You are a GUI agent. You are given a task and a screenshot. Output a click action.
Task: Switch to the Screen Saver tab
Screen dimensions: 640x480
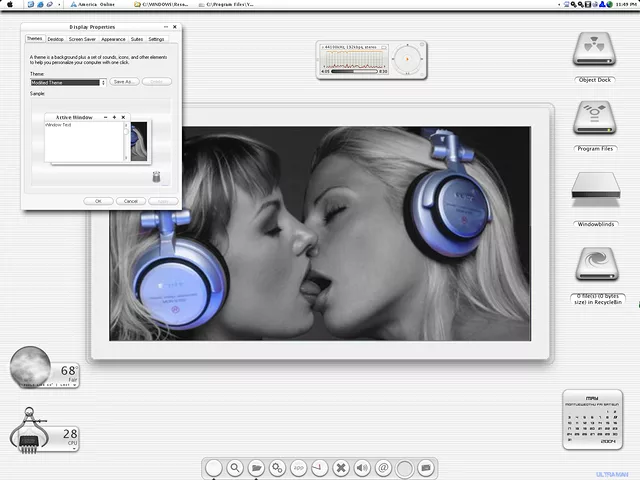(x=83, y=39)
